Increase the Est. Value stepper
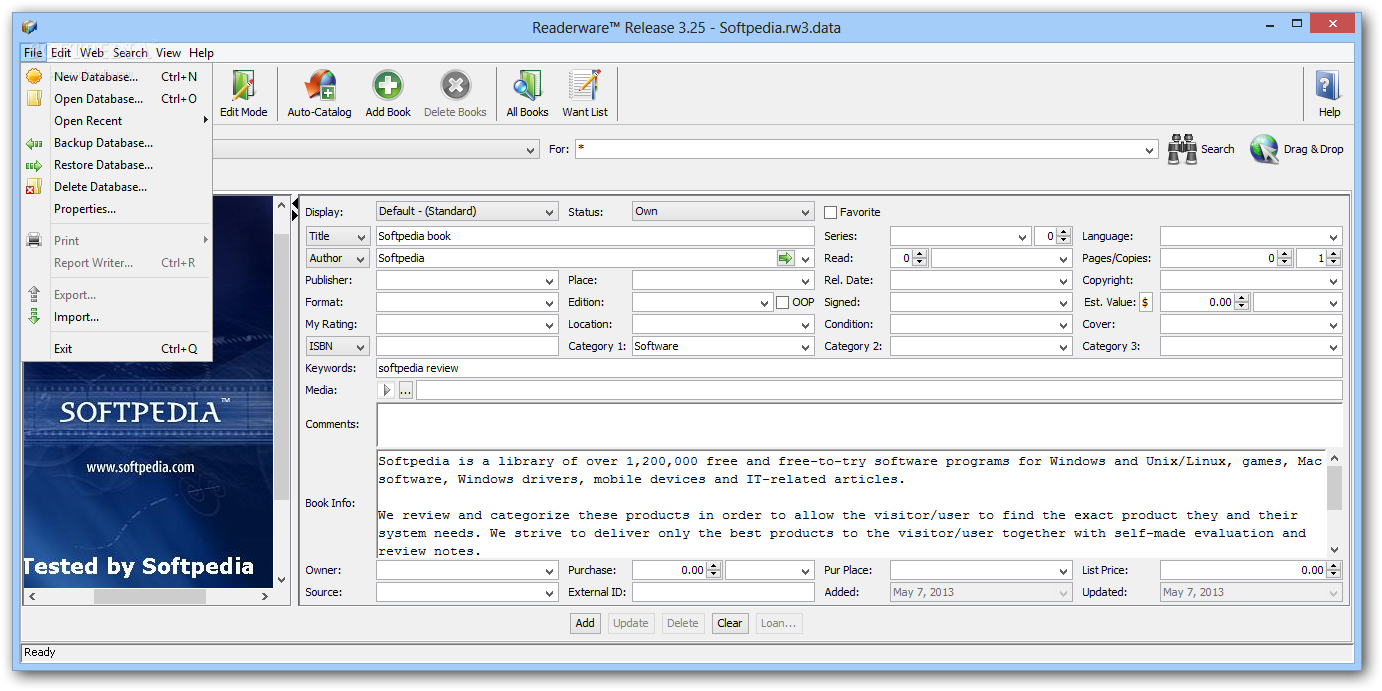The image size is (1382, 691). point(1242,298)
